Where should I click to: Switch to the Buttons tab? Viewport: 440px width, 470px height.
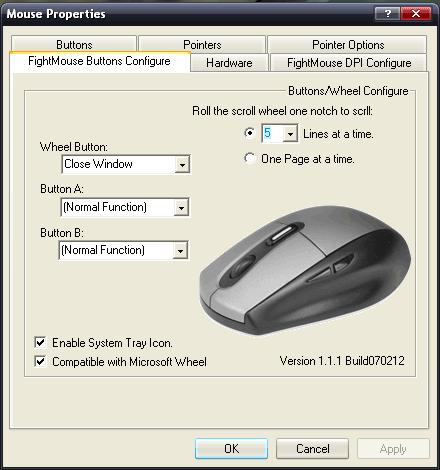(x=74, y=44)
